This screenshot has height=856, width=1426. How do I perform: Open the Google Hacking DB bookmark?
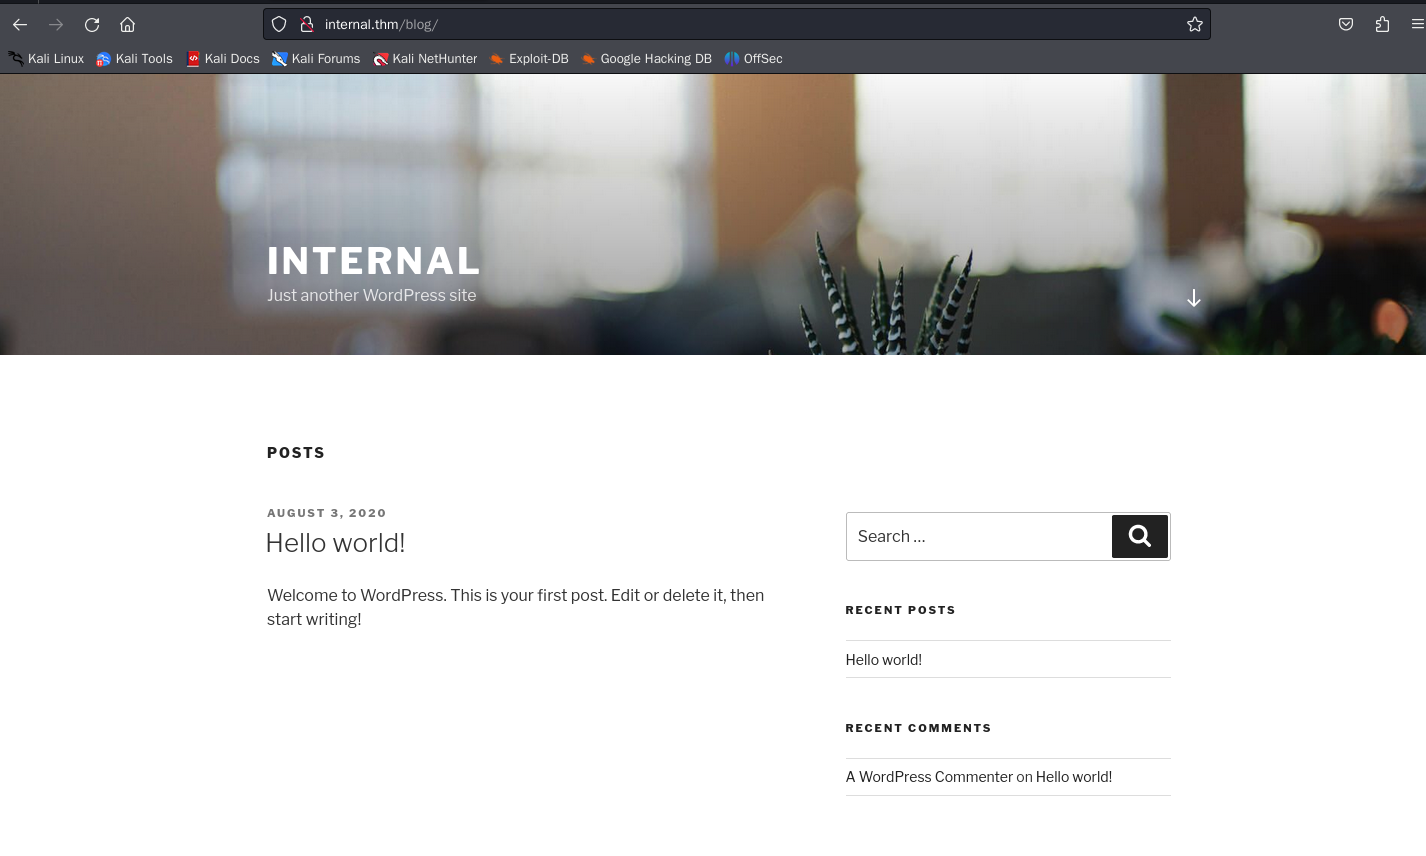point(646,59)
